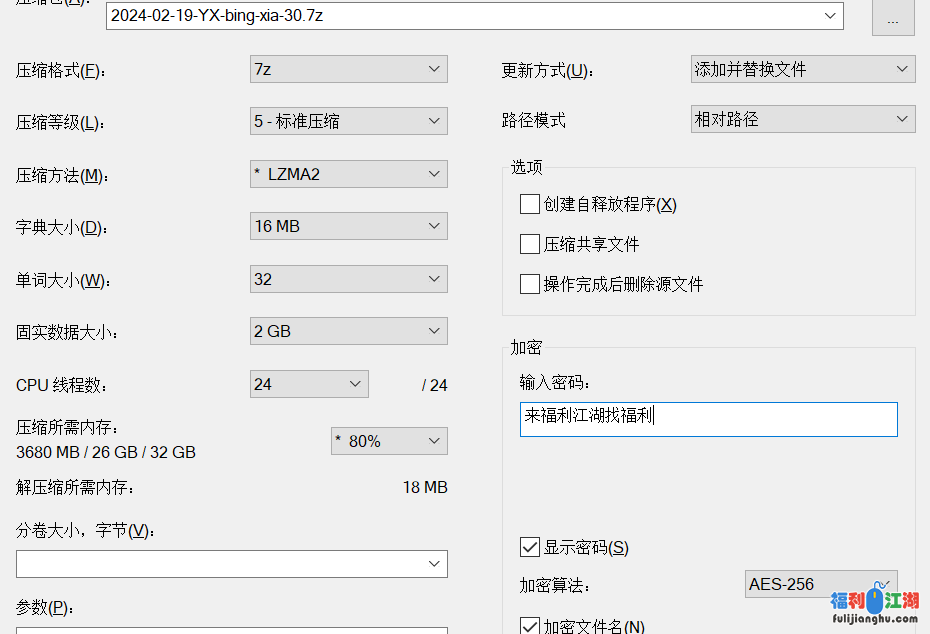Open the CPU 线程数 dropdown

(x=309, y=384)
